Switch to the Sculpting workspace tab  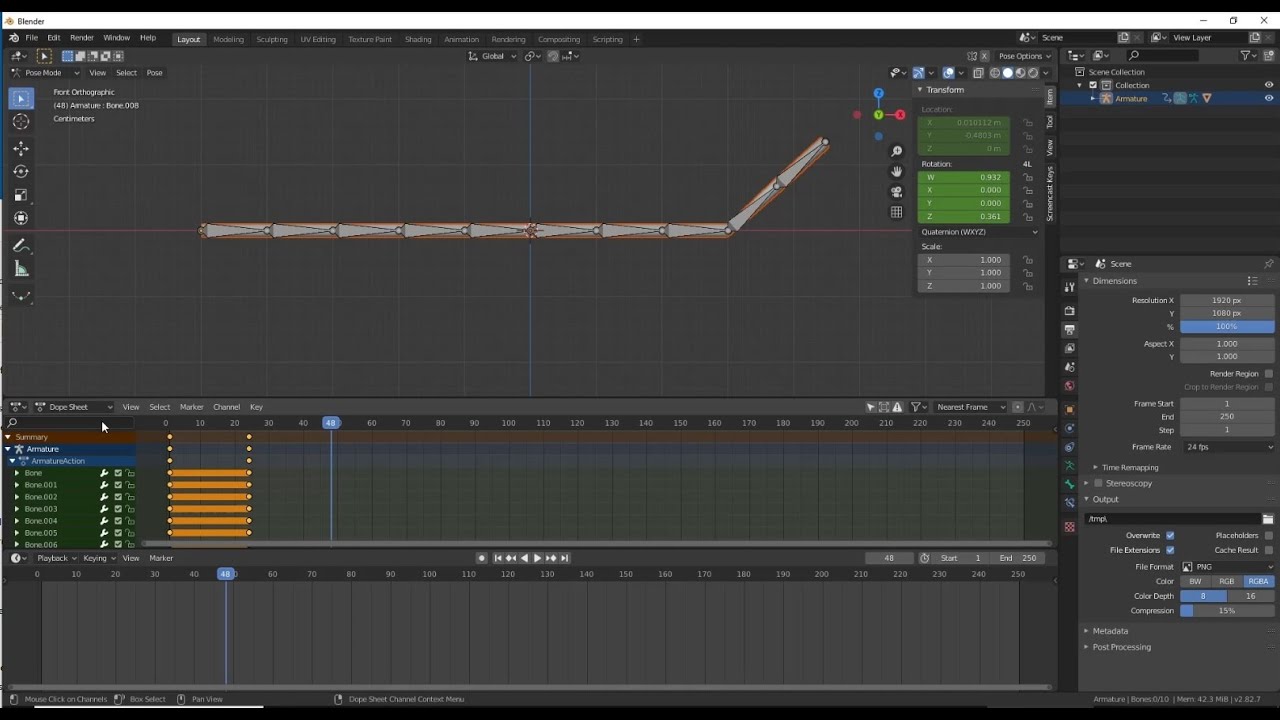272,39
